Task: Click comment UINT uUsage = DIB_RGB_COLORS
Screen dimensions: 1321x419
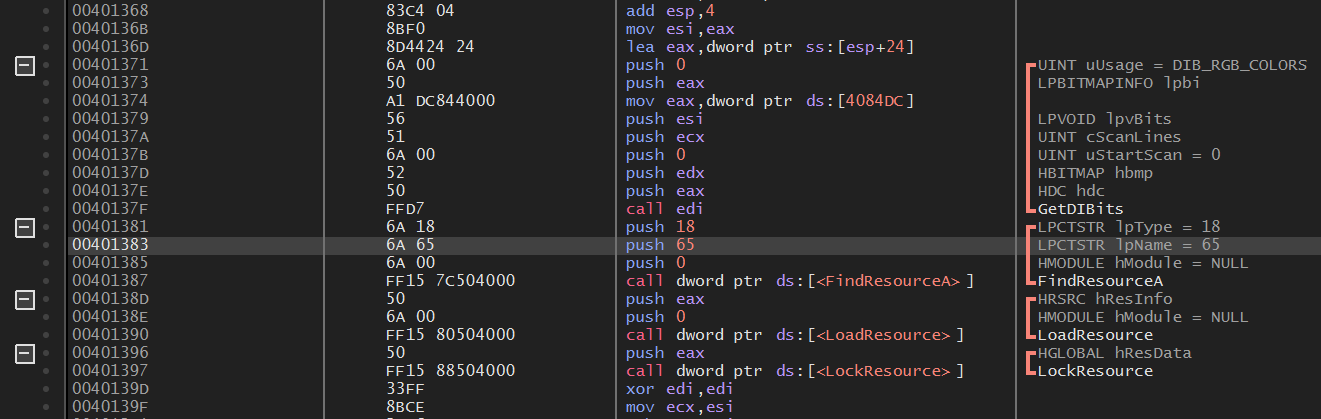Action: pyautogui.click(x=1172, y=65)
